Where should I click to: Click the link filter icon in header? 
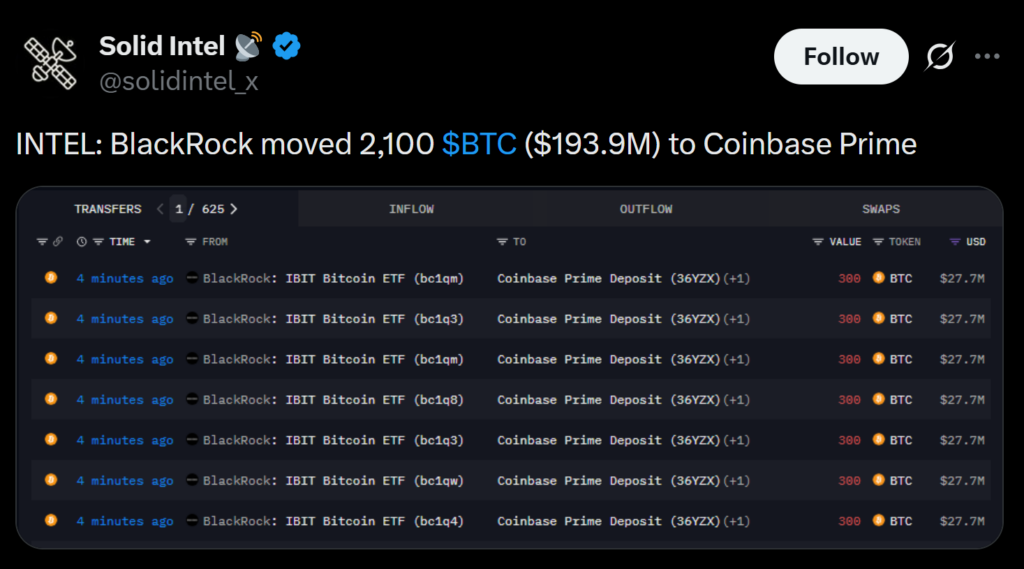click(58, 242)
